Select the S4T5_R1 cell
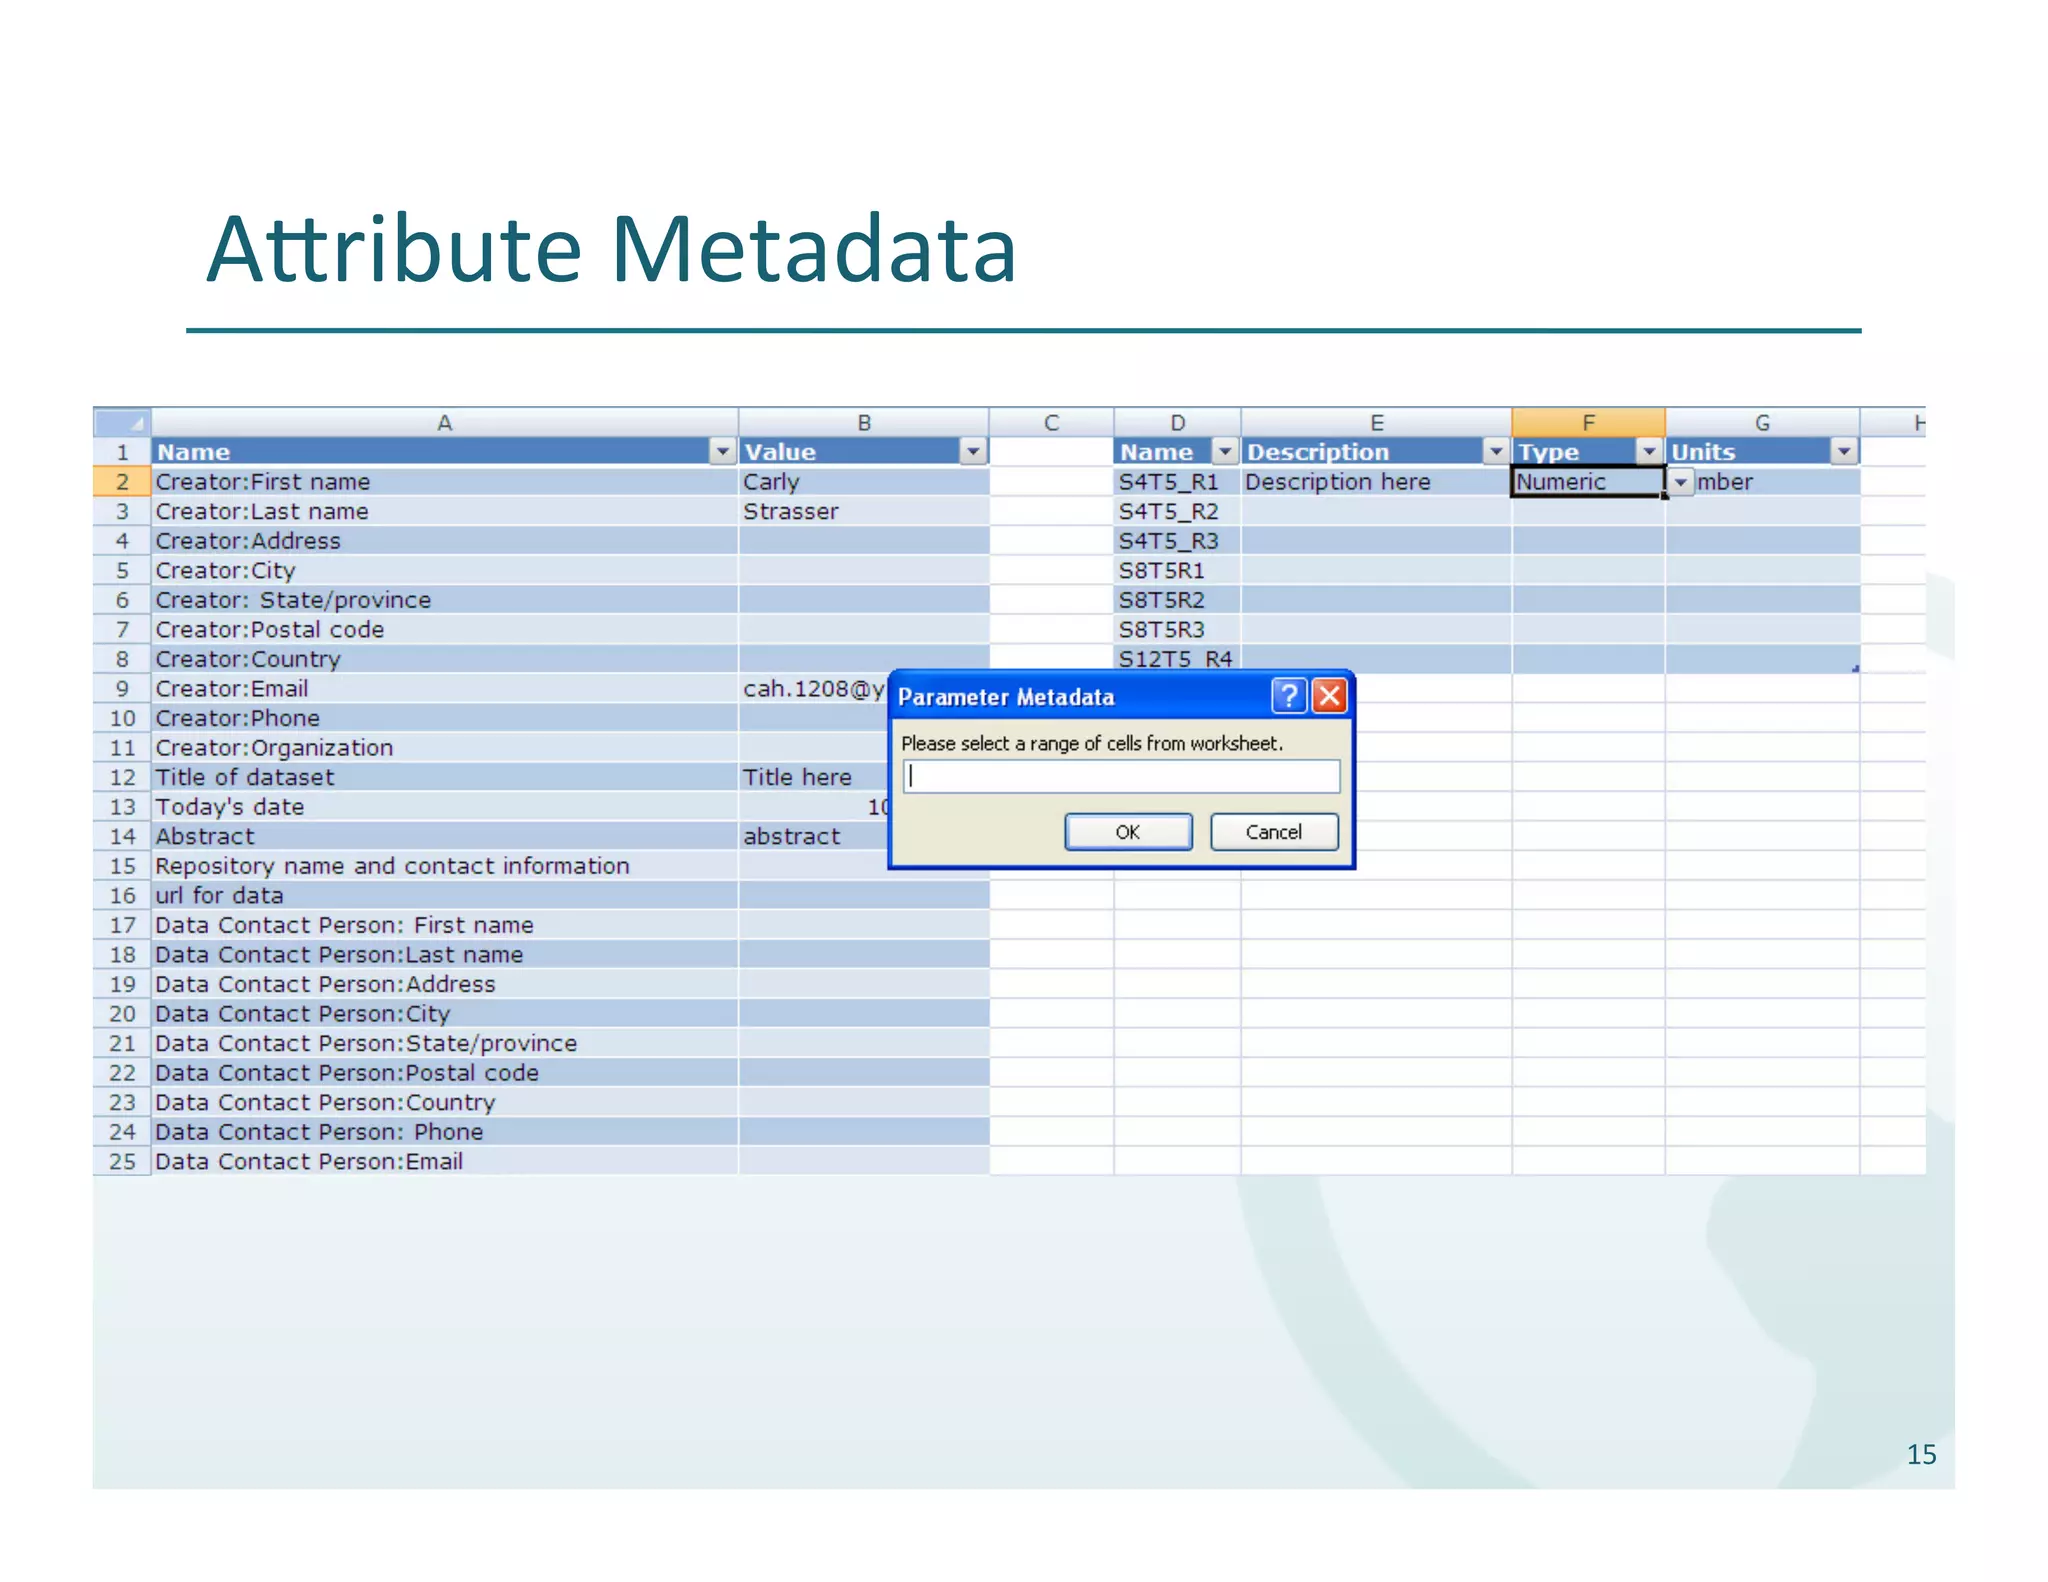2048x1582 pixels. point(1177,482)
